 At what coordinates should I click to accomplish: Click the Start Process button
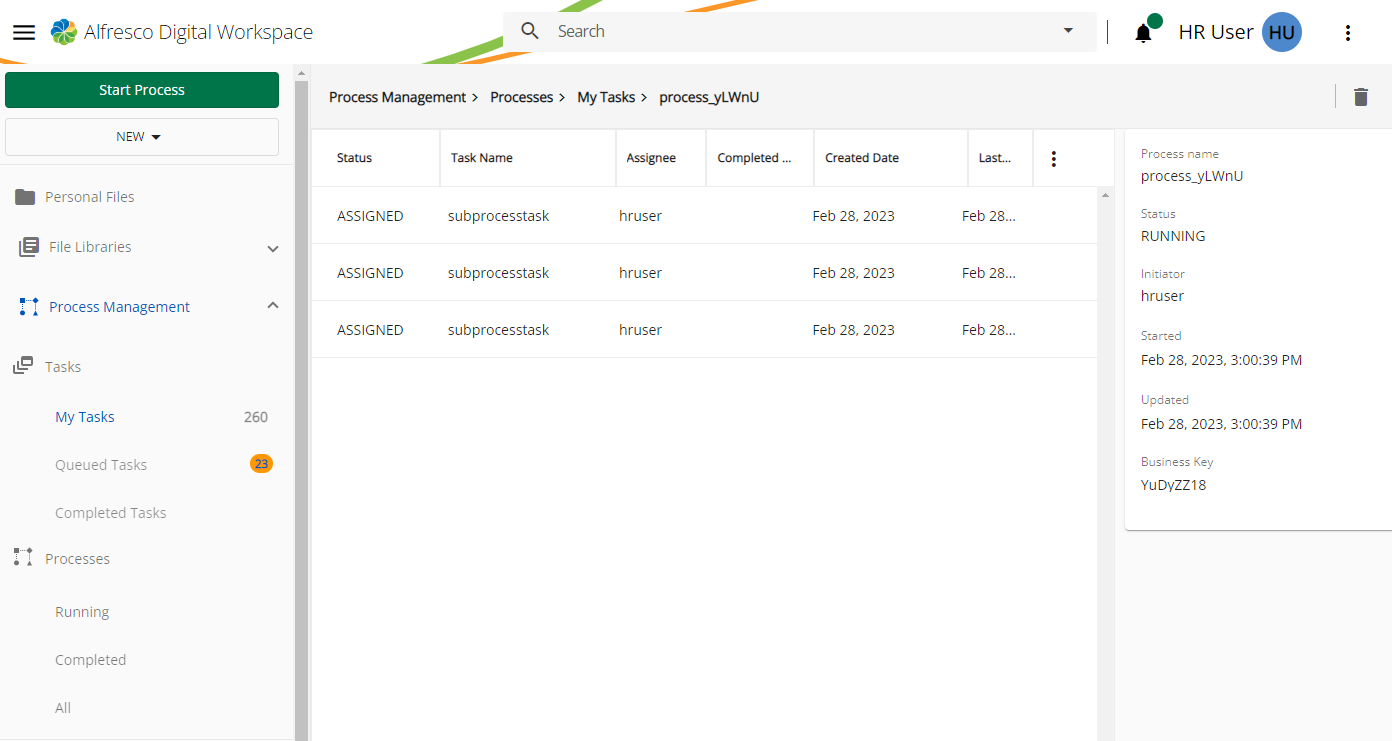pos(141,89)
